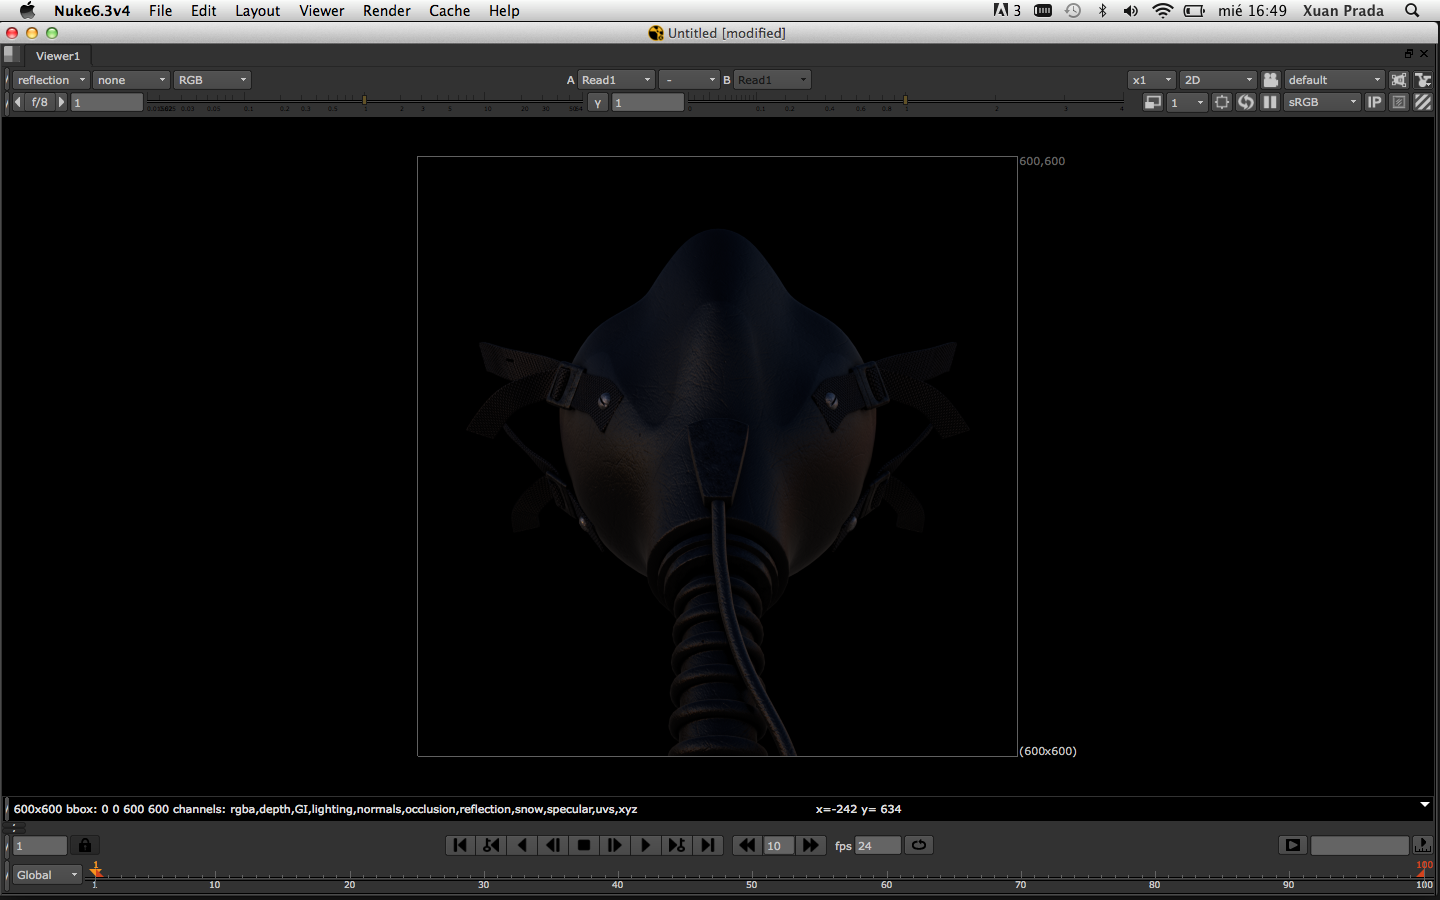Switch to the Viewer1 tab
The image size is (1440, 900).
point(58,56)
